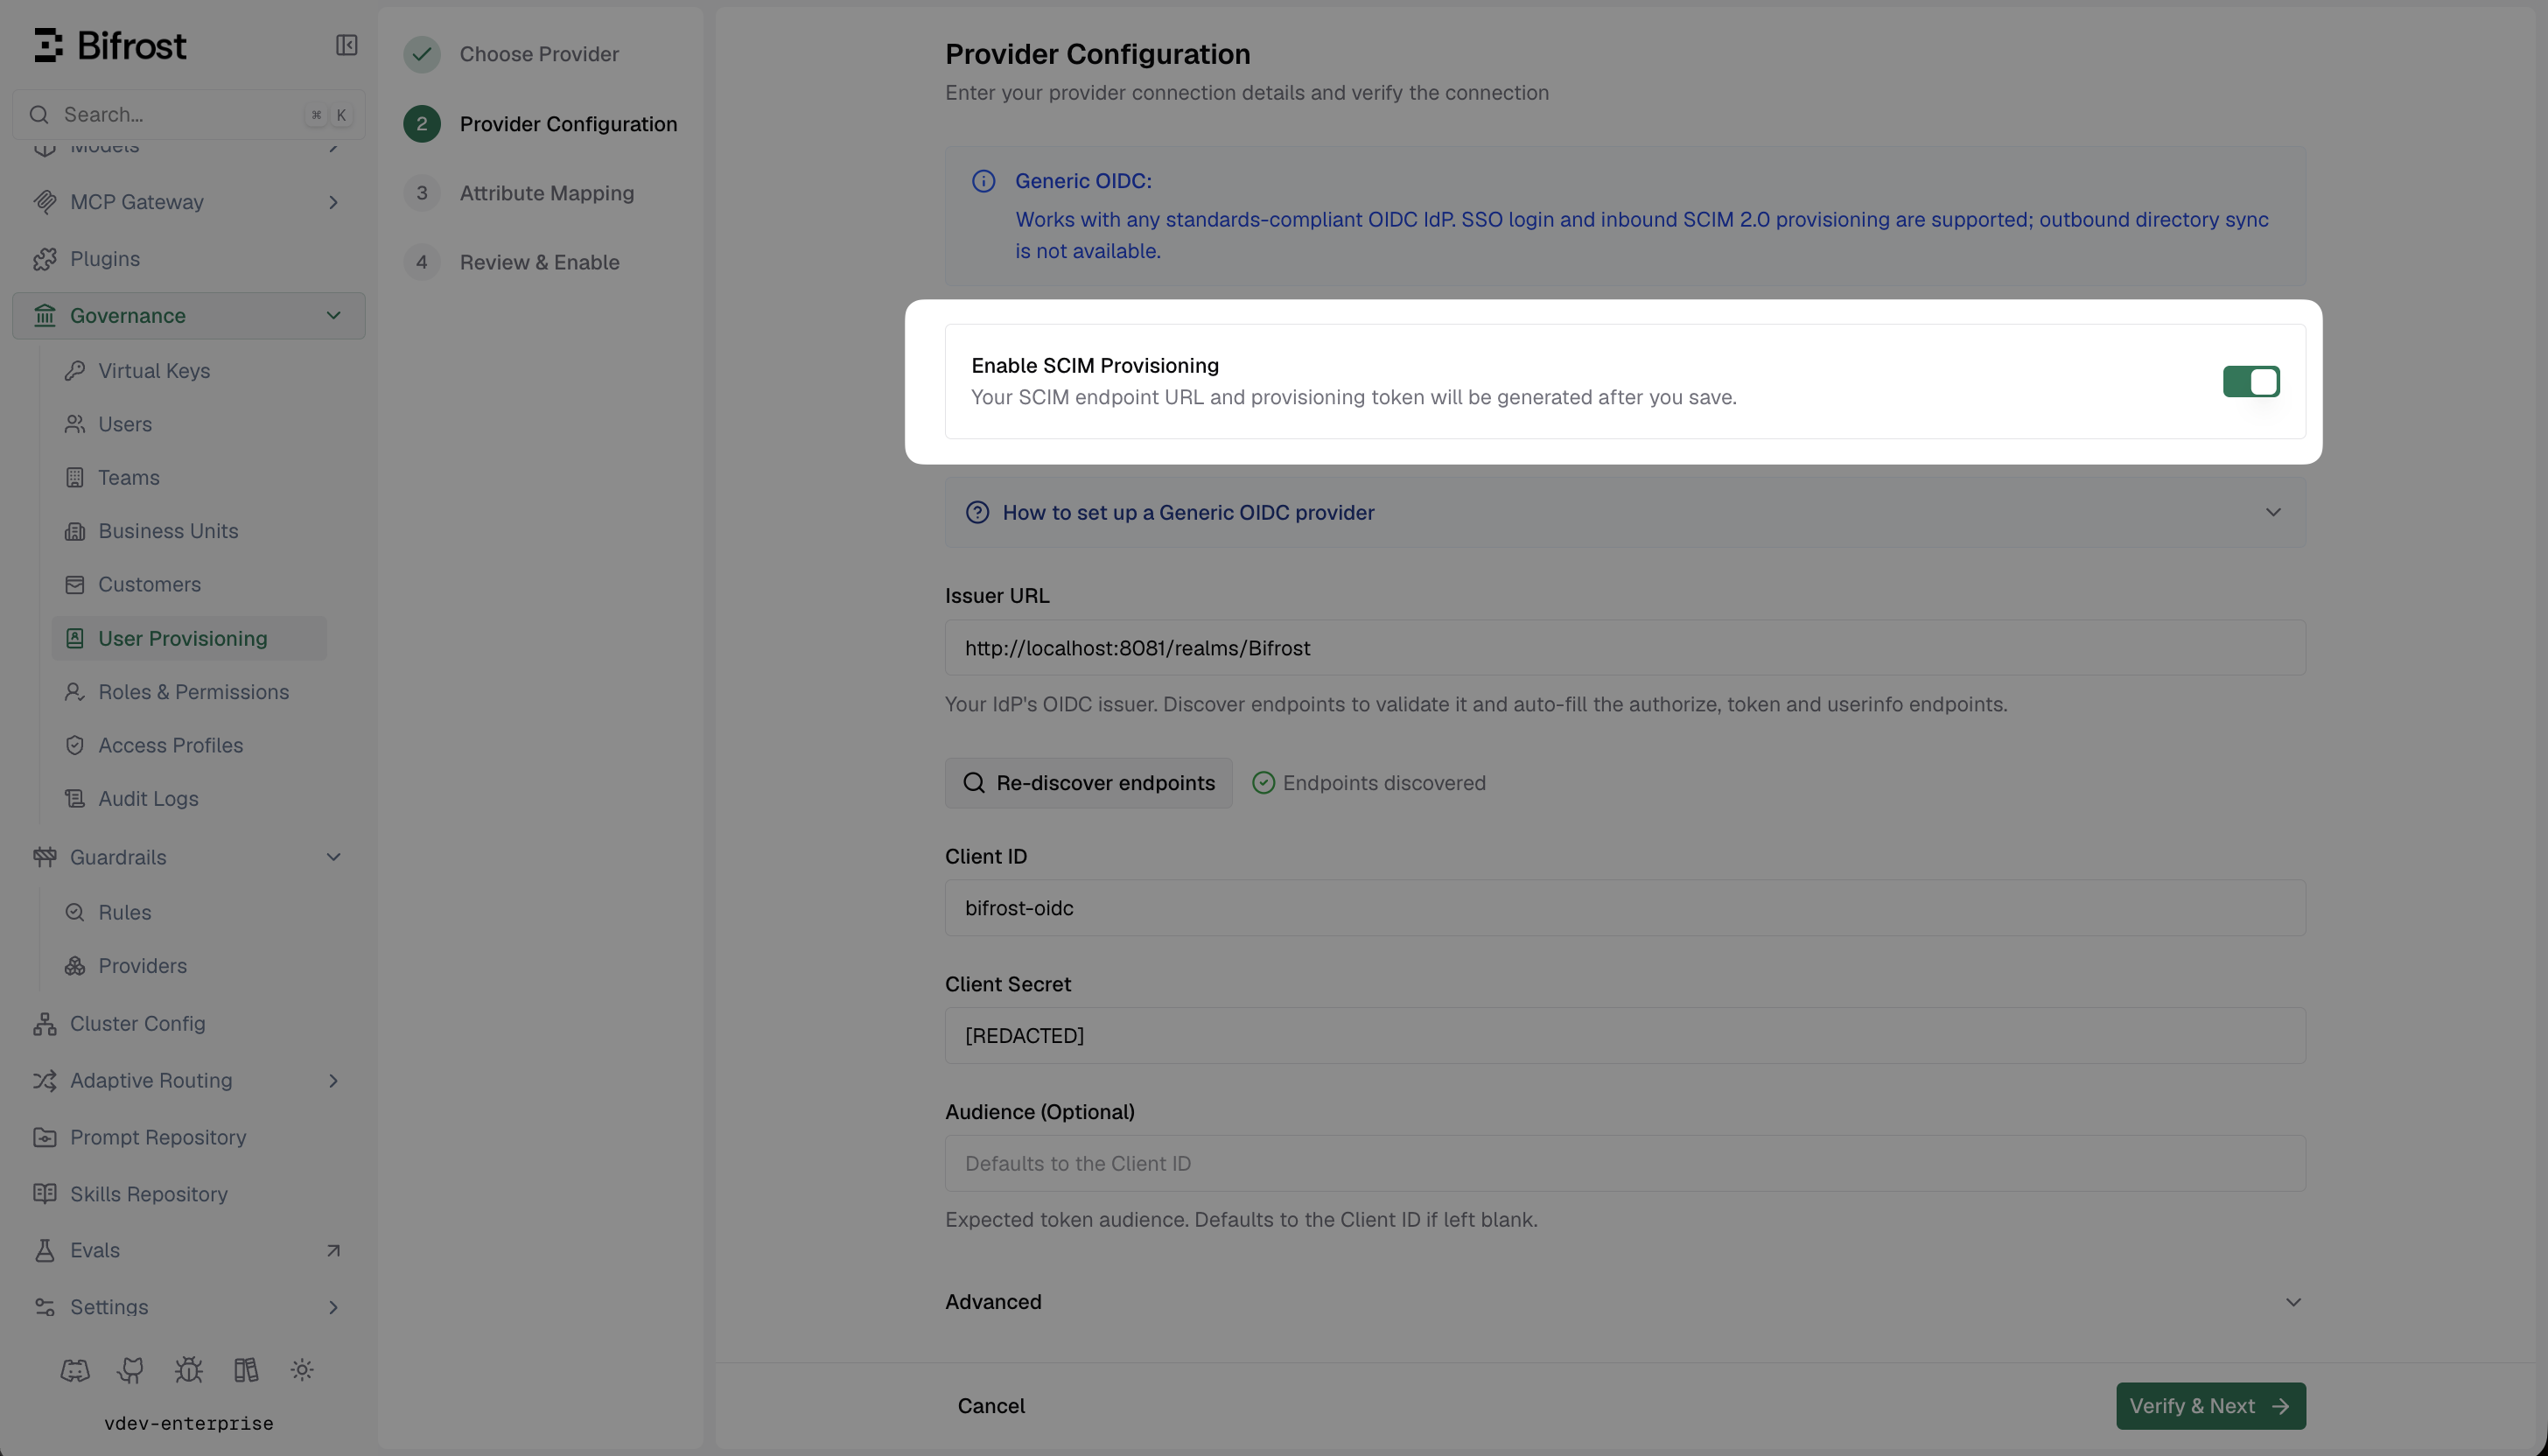The image size is (2548, 1456).
Task: Click the info icon beside Generic OIDC
Action: click(x=983, y=181)
